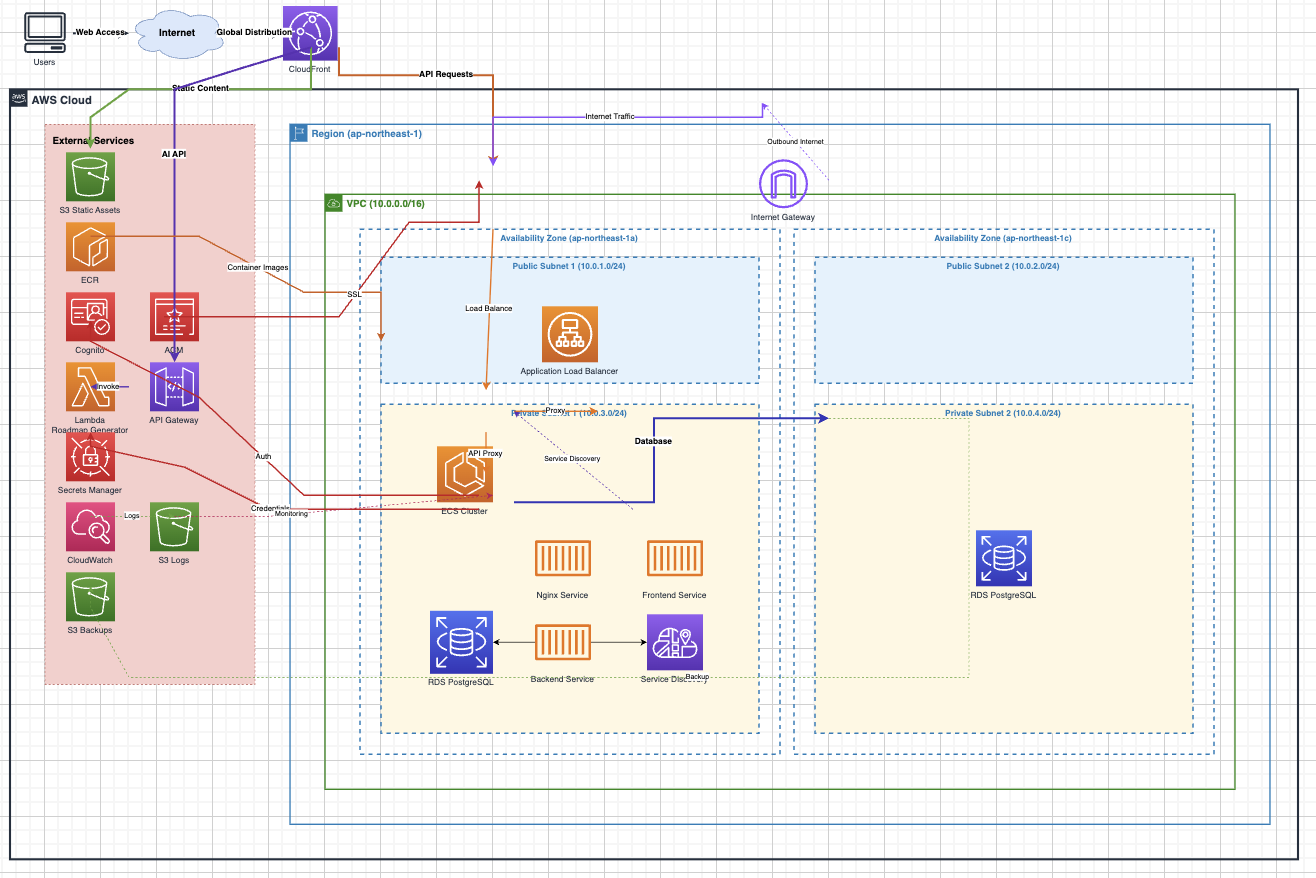Select the CloudFront icon

click(x=310, y=33)
